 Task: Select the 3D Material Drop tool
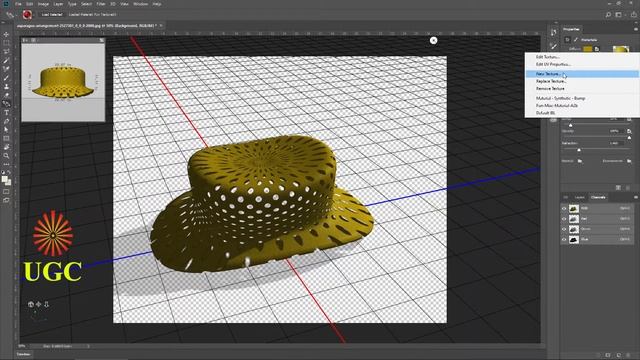click(6, 104)
